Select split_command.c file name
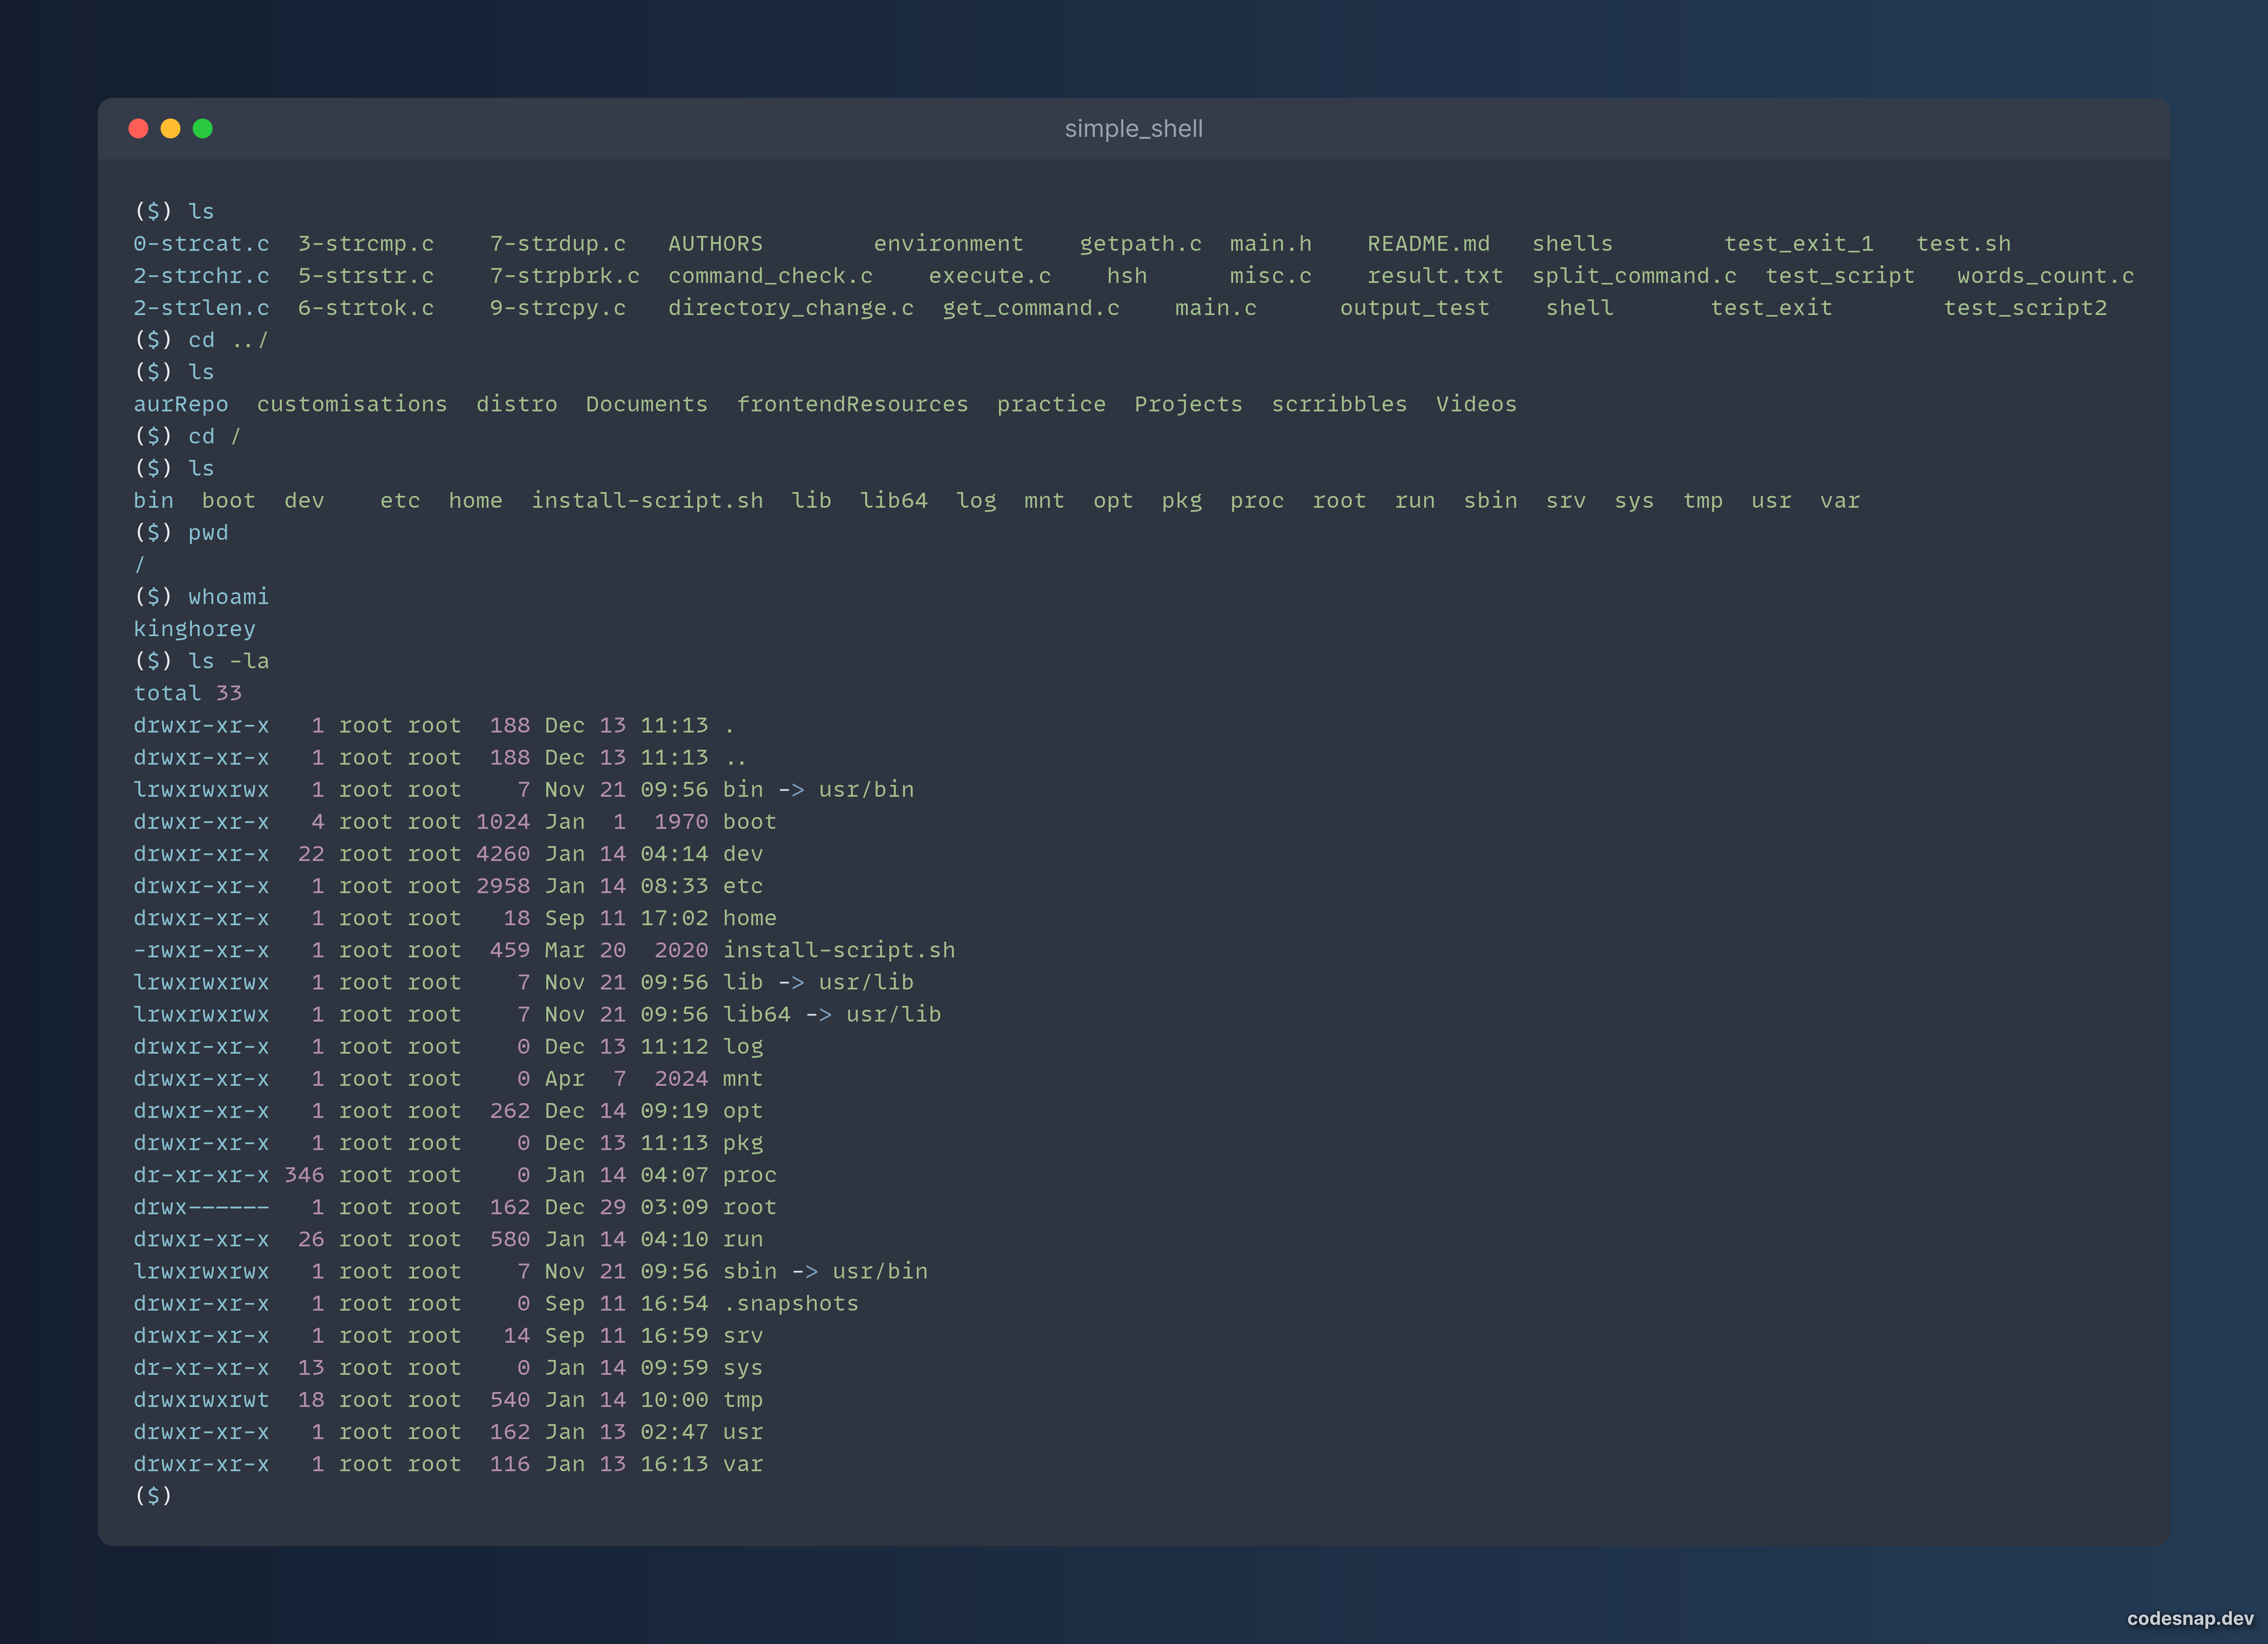This screenshot has width=2268, height=1644. [1634, 276]
